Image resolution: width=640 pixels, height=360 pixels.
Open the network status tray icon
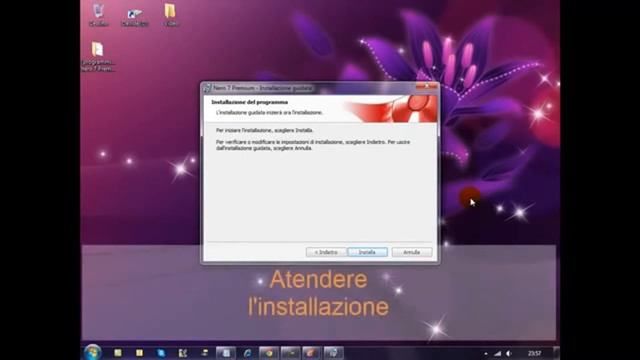pyautogui.click(x=497, y=353)
